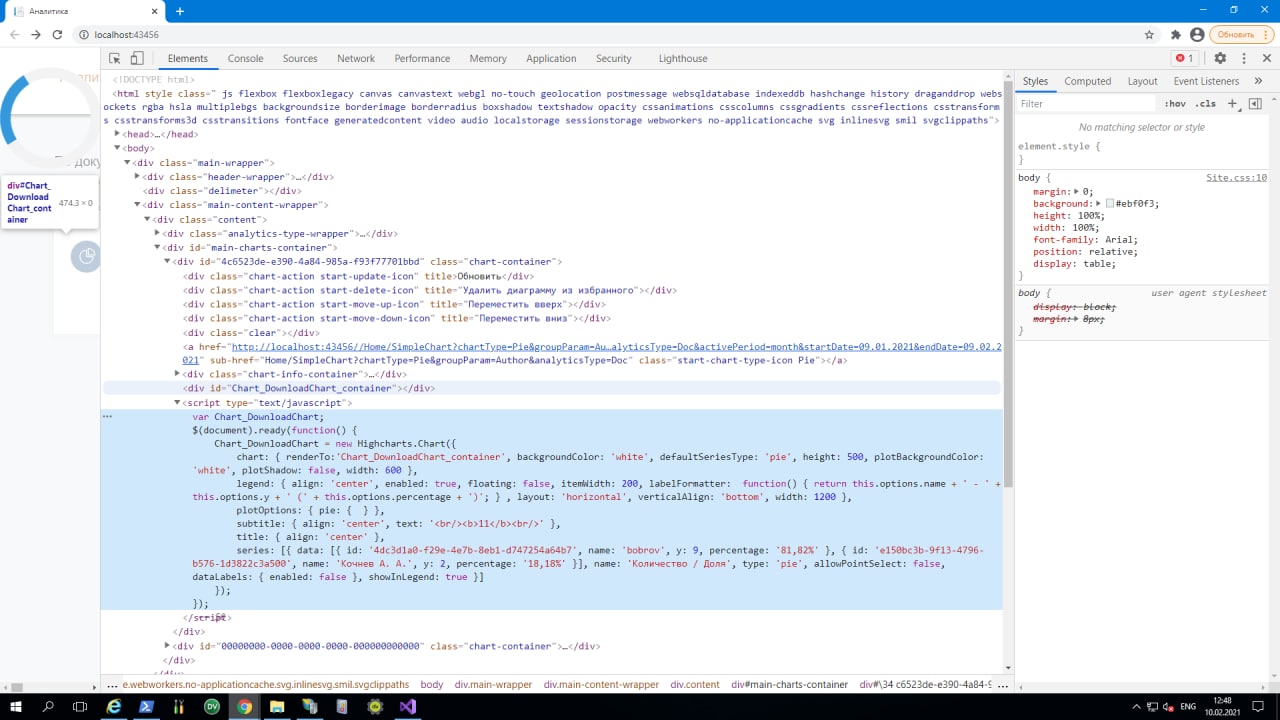Collapse the script text/javascript node
The width and height of the screenshot is (1280, 720).
[x=178, y=402]
